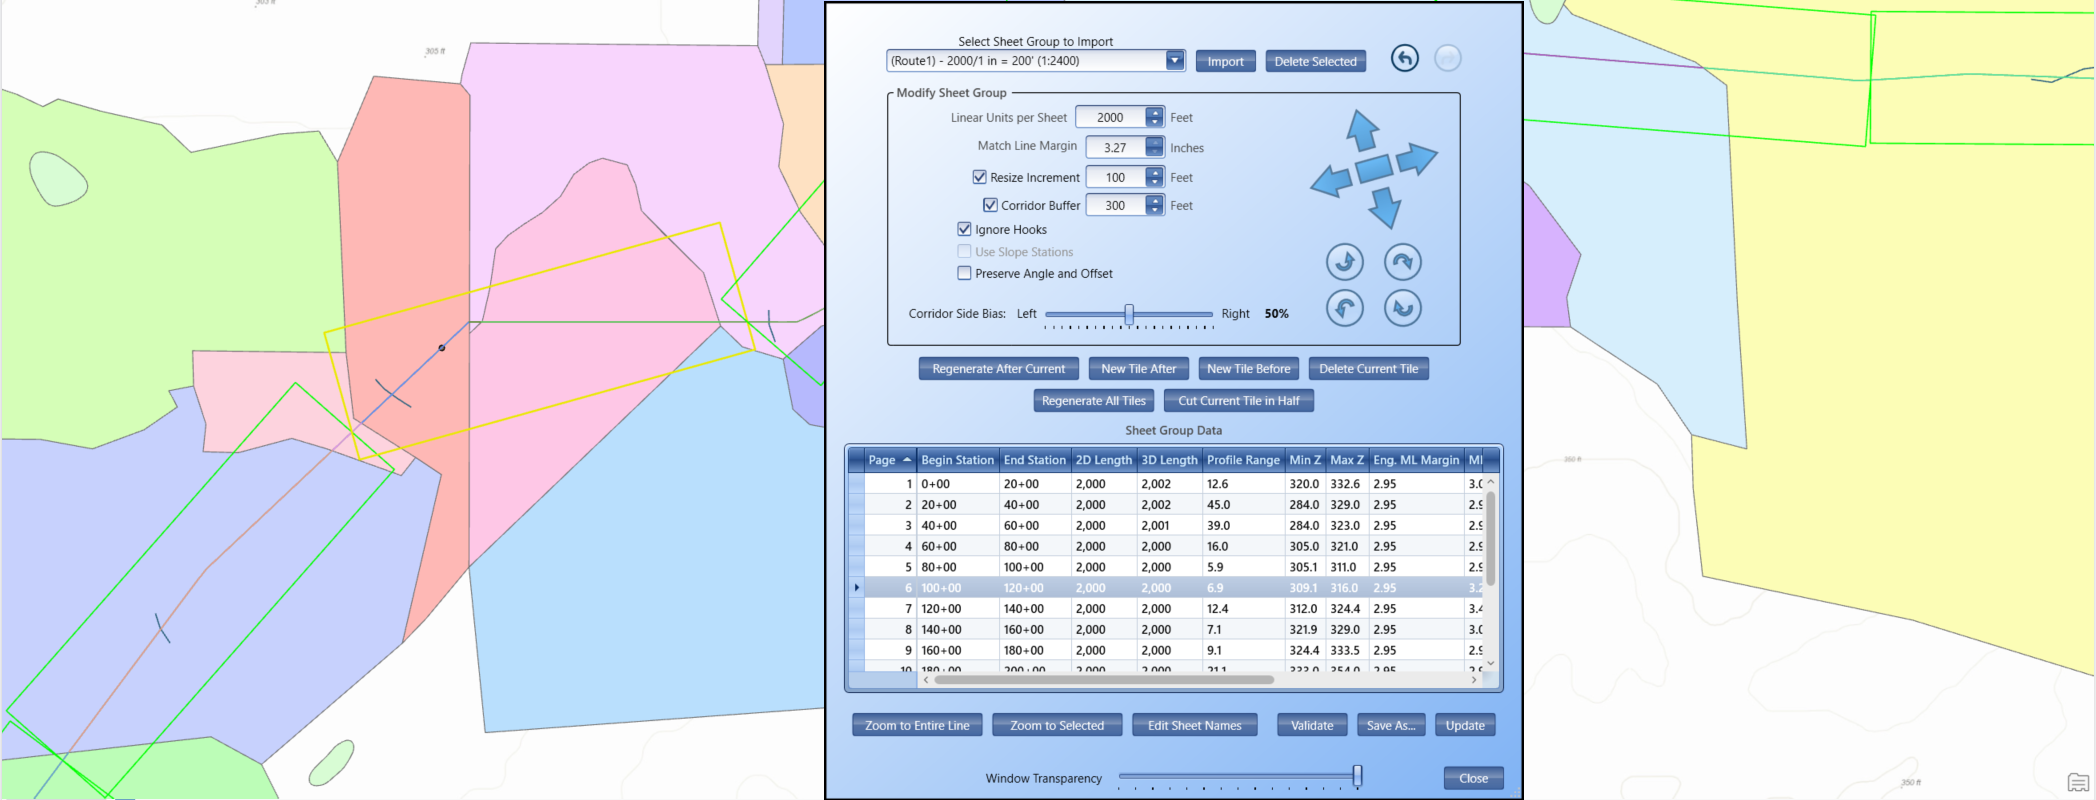Increase Corridor Buffer with up spinner
Viewport: 2096px width, 800px height.
(1155, 200)
